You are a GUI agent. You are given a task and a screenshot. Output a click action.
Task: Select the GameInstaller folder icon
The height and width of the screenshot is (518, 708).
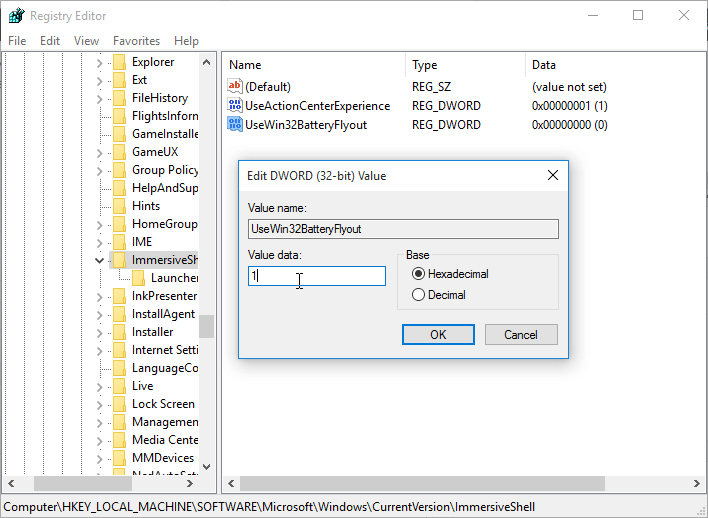point(120,134)
